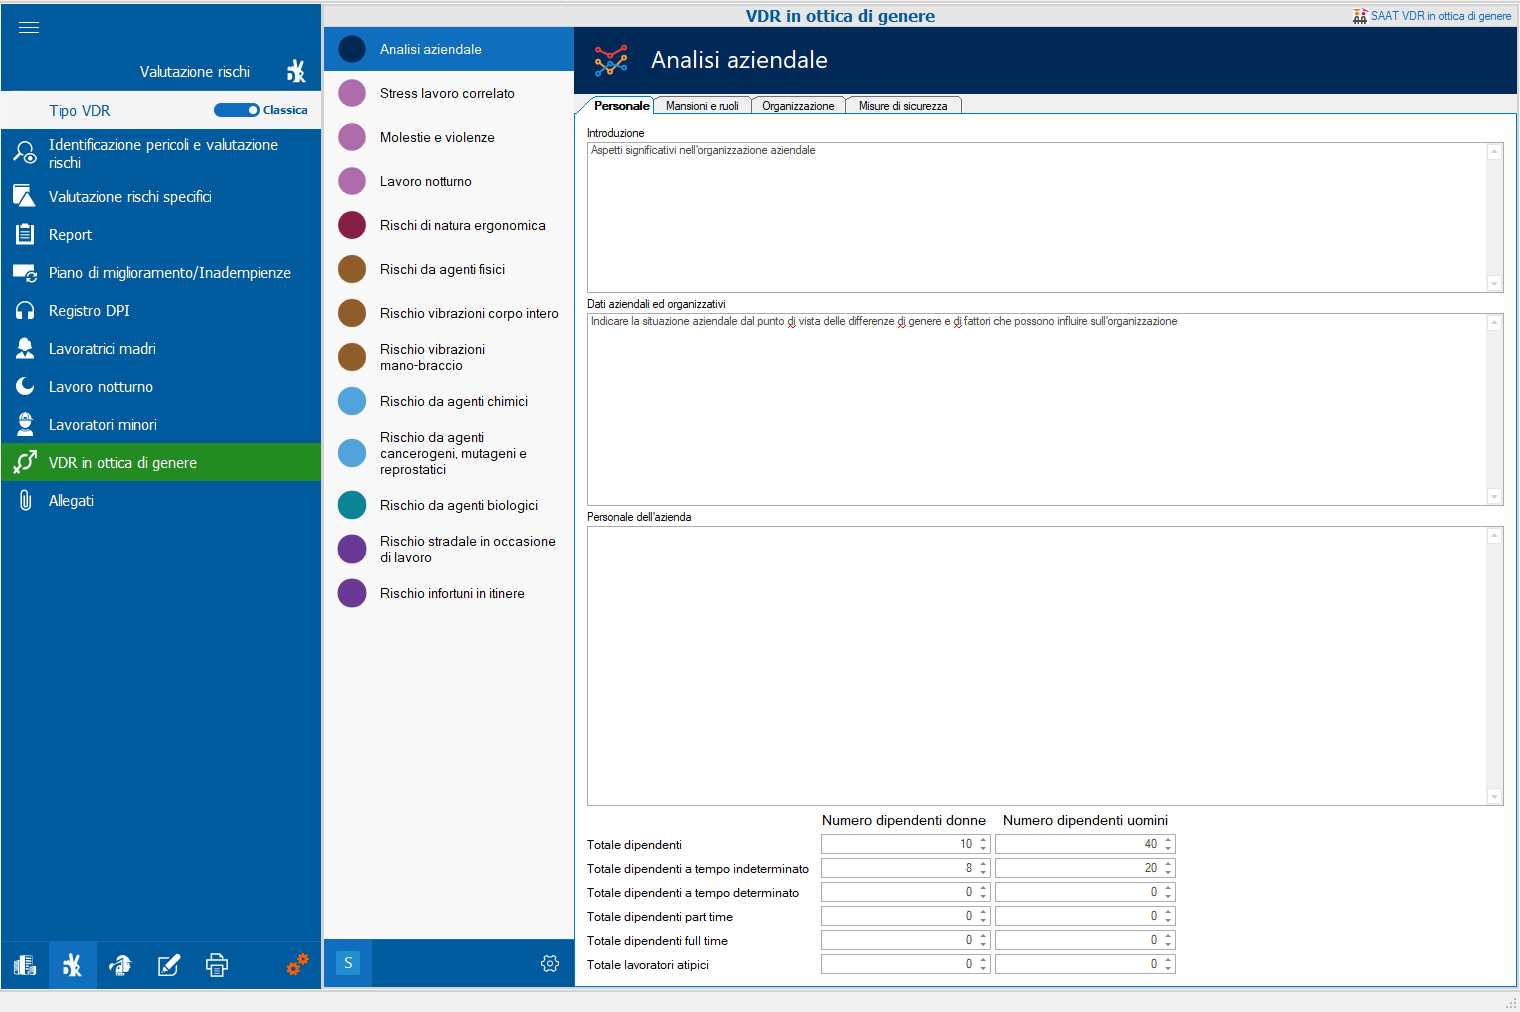Click the orange gears icon
1520x1012 pixels.
[x=297, y=965]
